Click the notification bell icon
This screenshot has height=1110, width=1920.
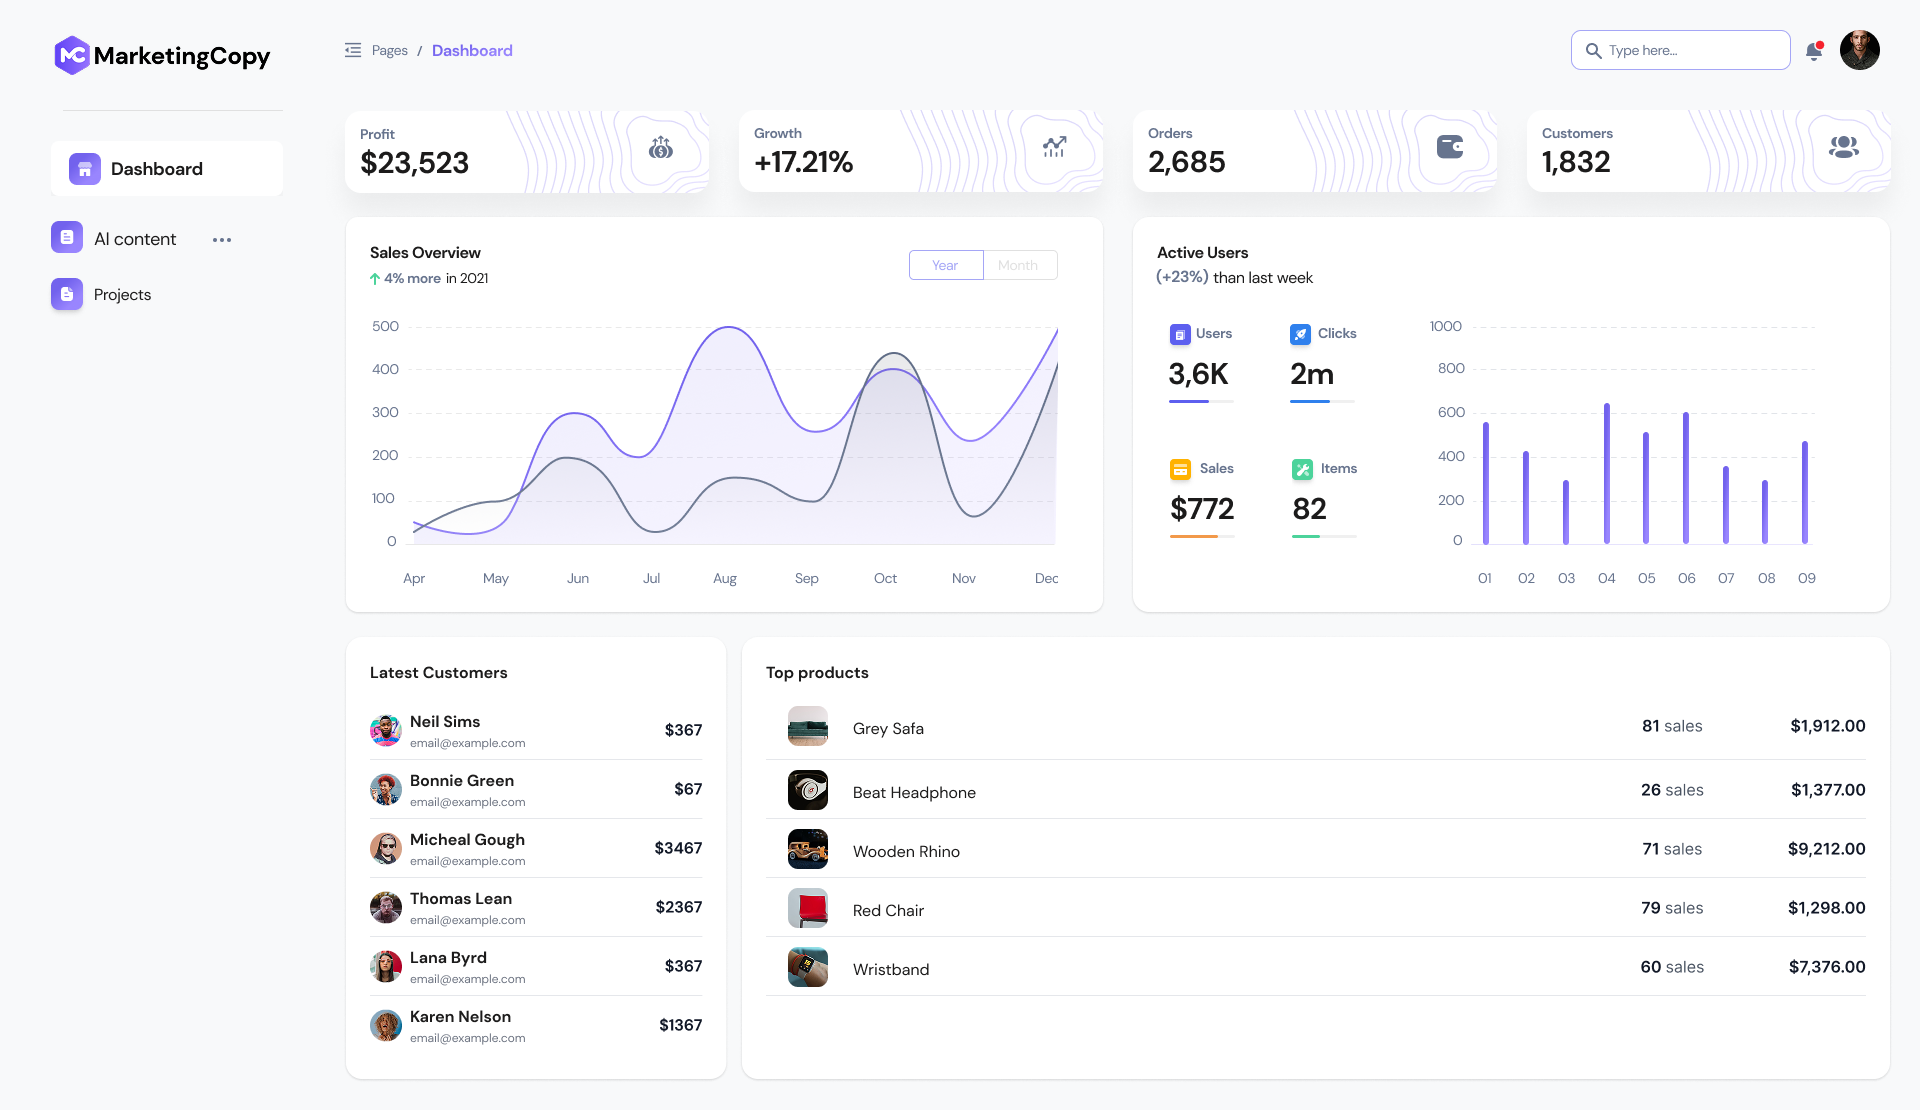[x=1813, y=51]
